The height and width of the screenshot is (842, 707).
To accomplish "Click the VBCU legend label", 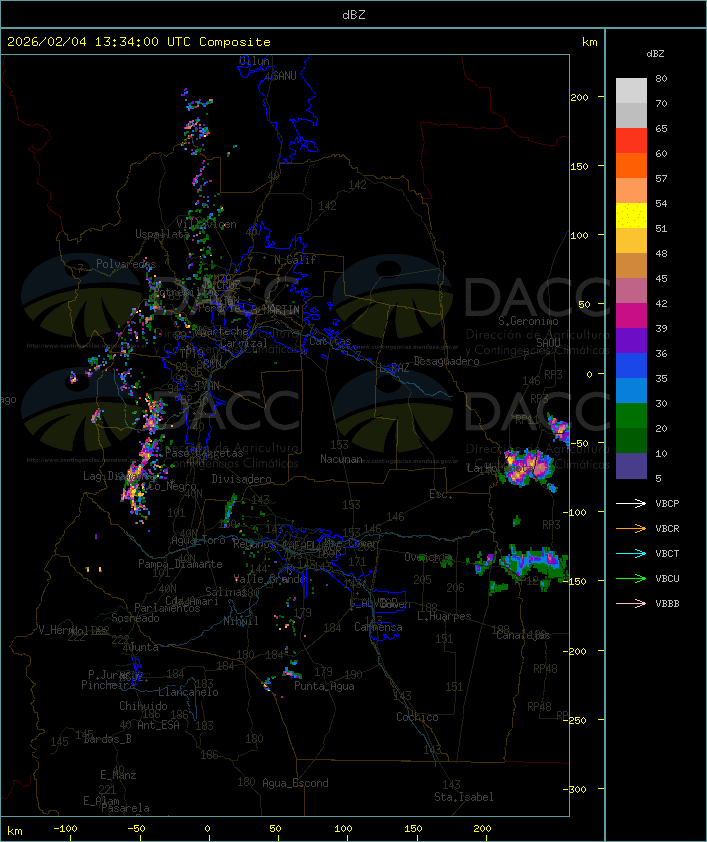I will pyautogui.click(x=667, y=578).
